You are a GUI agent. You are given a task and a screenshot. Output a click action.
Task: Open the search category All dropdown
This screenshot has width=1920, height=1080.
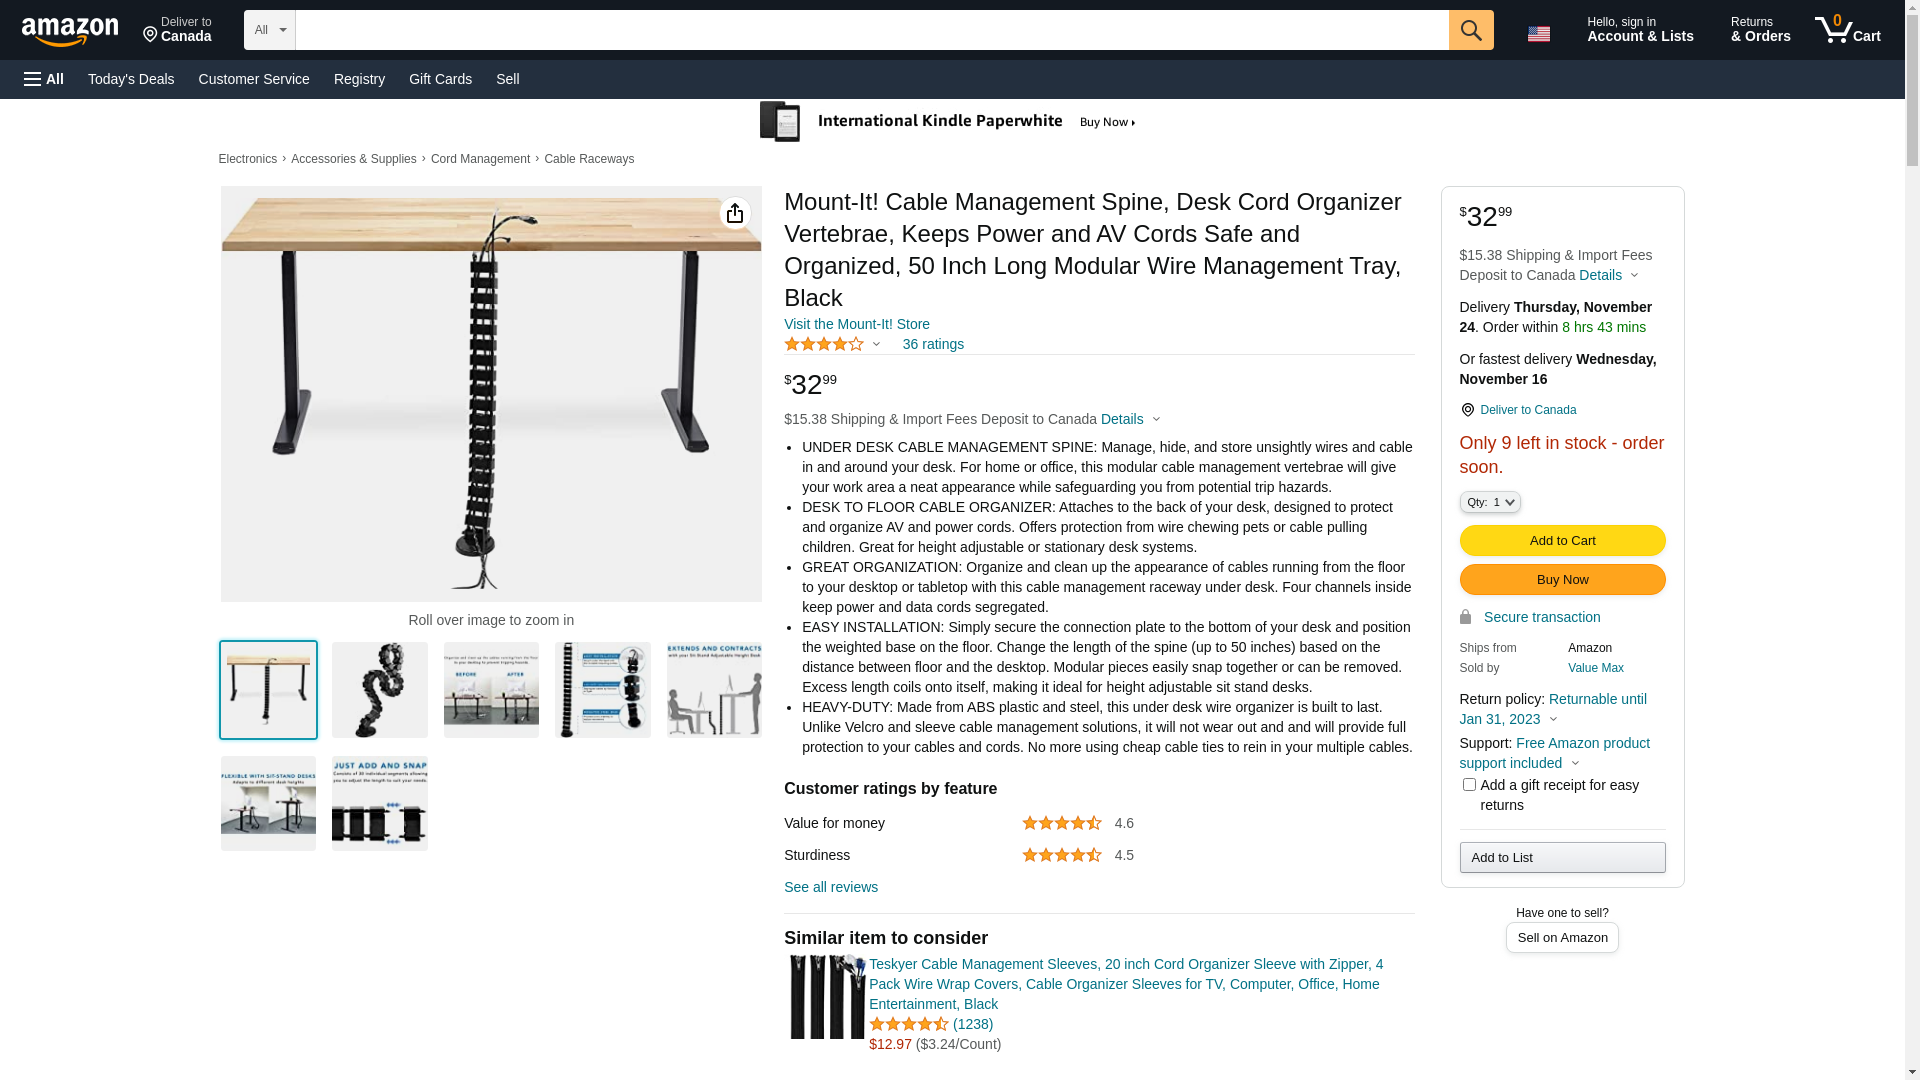pos(269,30)
